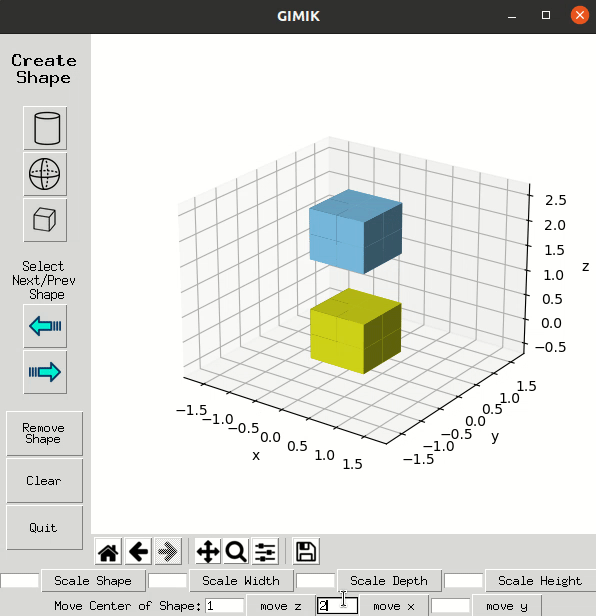Viewport: 596px width, 616px height.
Task: Close the GIMIK window
Action: 579,15
